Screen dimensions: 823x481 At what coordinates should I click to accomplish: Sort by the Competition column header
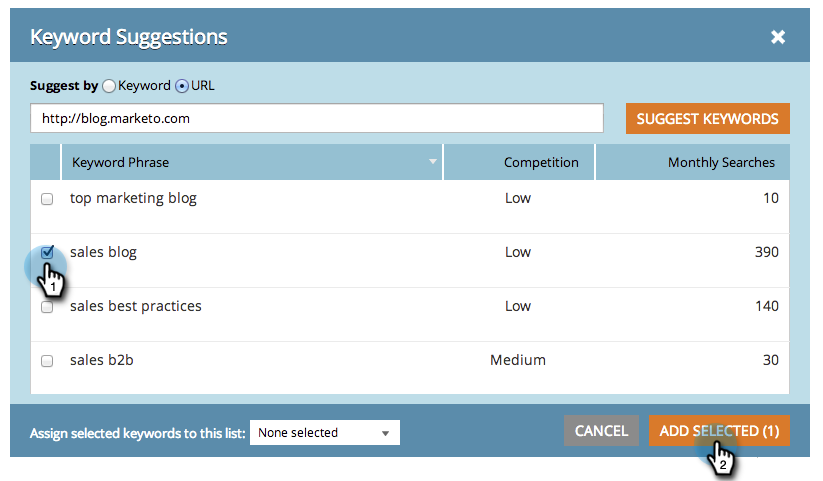[540, 162]
